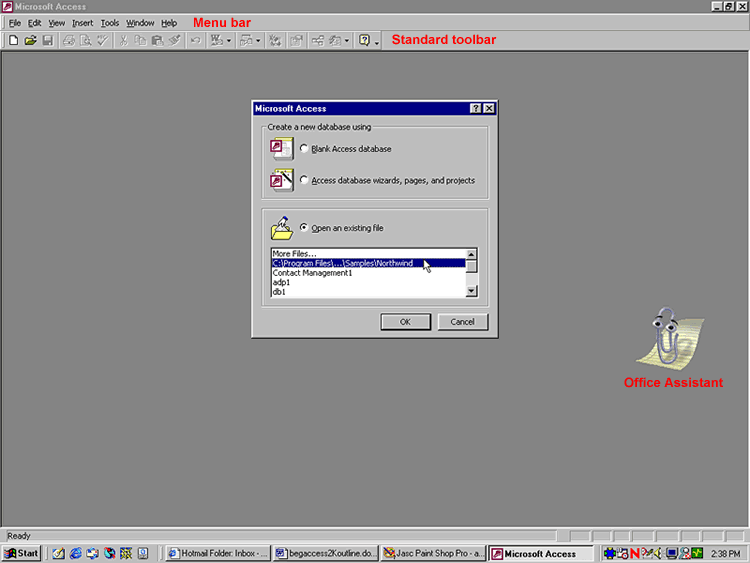This screenshot has width=750, height=563.
Task: Click the New database toolbar icon
Action: 13,41
